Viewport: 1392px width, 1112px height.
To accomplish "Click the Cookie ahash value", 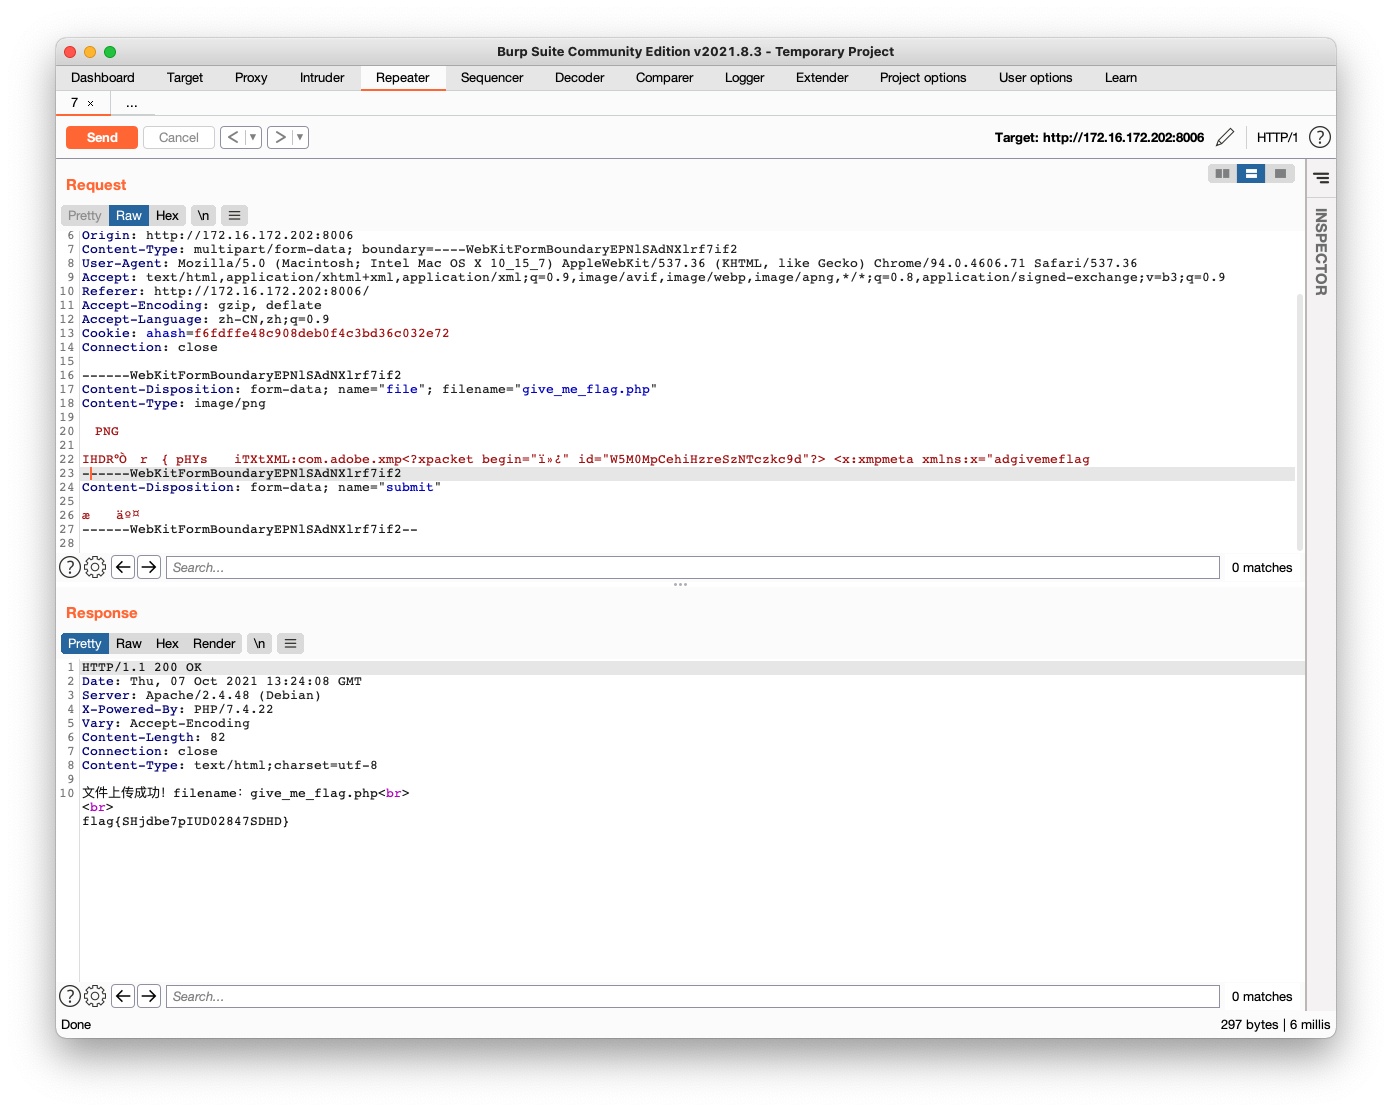I will [322, 333].
